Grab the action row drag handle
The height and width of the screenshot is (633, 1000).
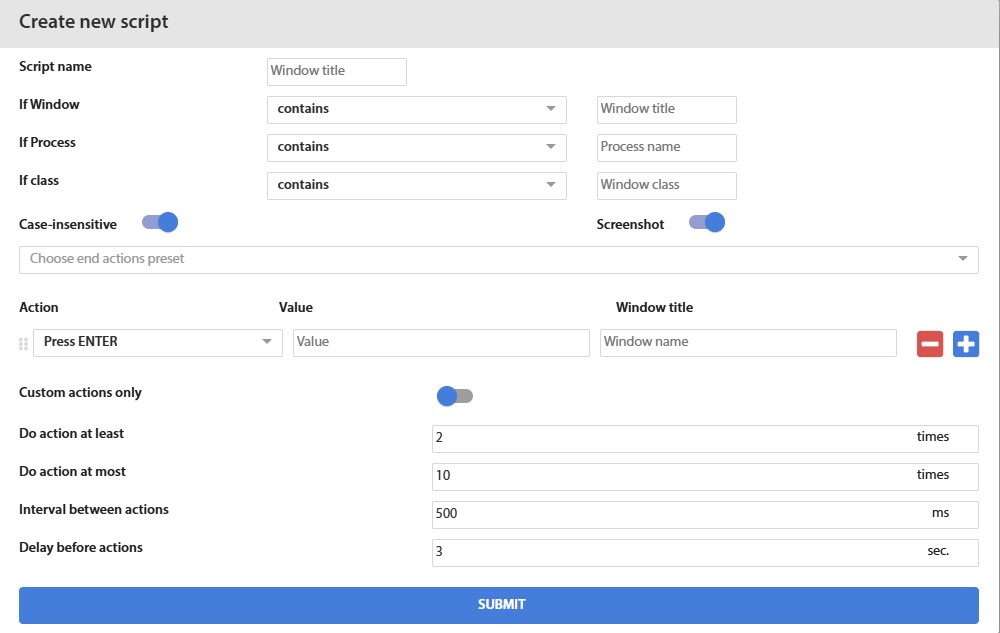(x=21, y=343)
